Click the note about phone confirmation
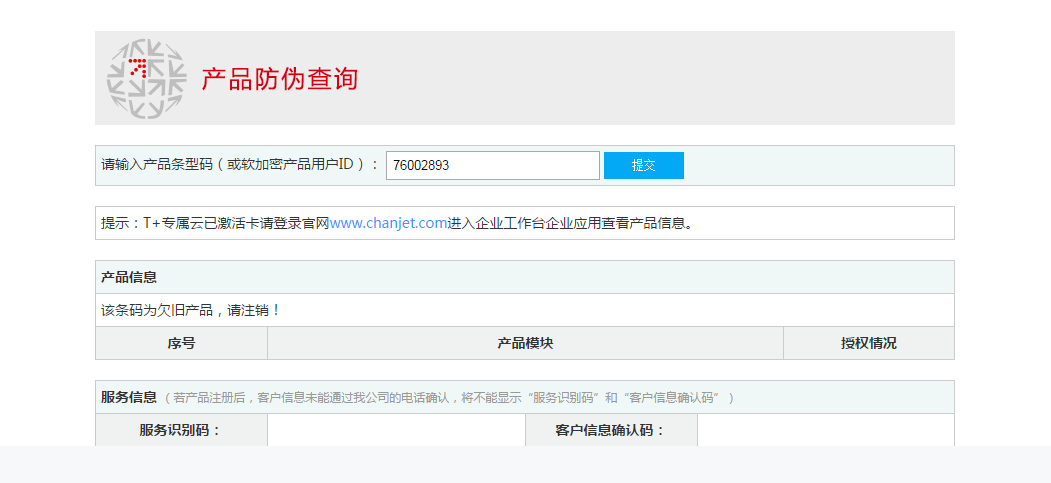The width and height of the screenshot is (1051, 483). click(x=449, y=398)
